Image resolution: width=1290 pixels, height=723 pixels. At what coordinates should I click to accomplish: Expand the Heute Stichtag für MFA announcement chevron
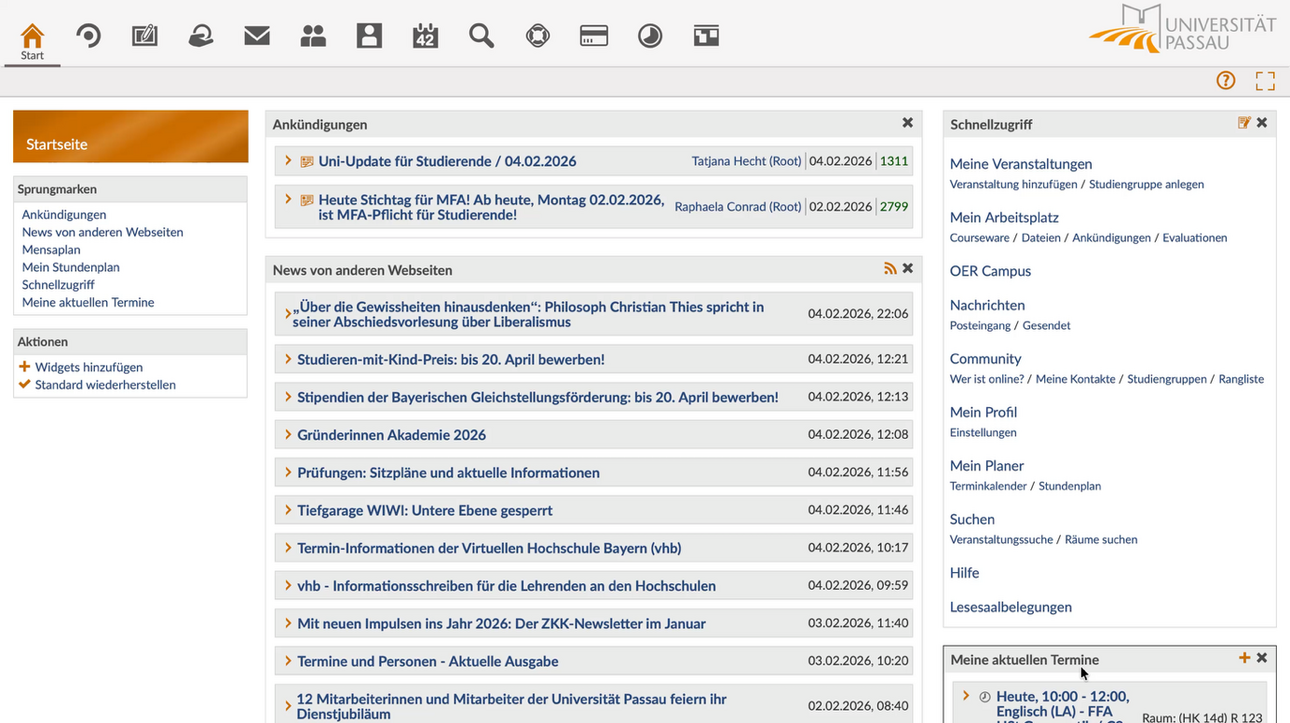(288, 199)
